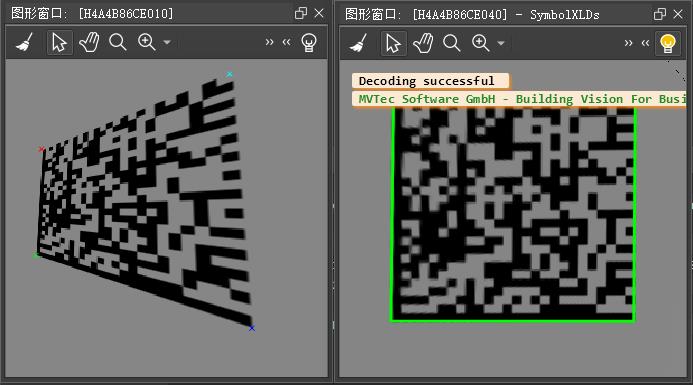Select pointer tool in SymbolXLDs window
Image resolution: width=693 pixels, height=385 pixels.
[393, 43]
